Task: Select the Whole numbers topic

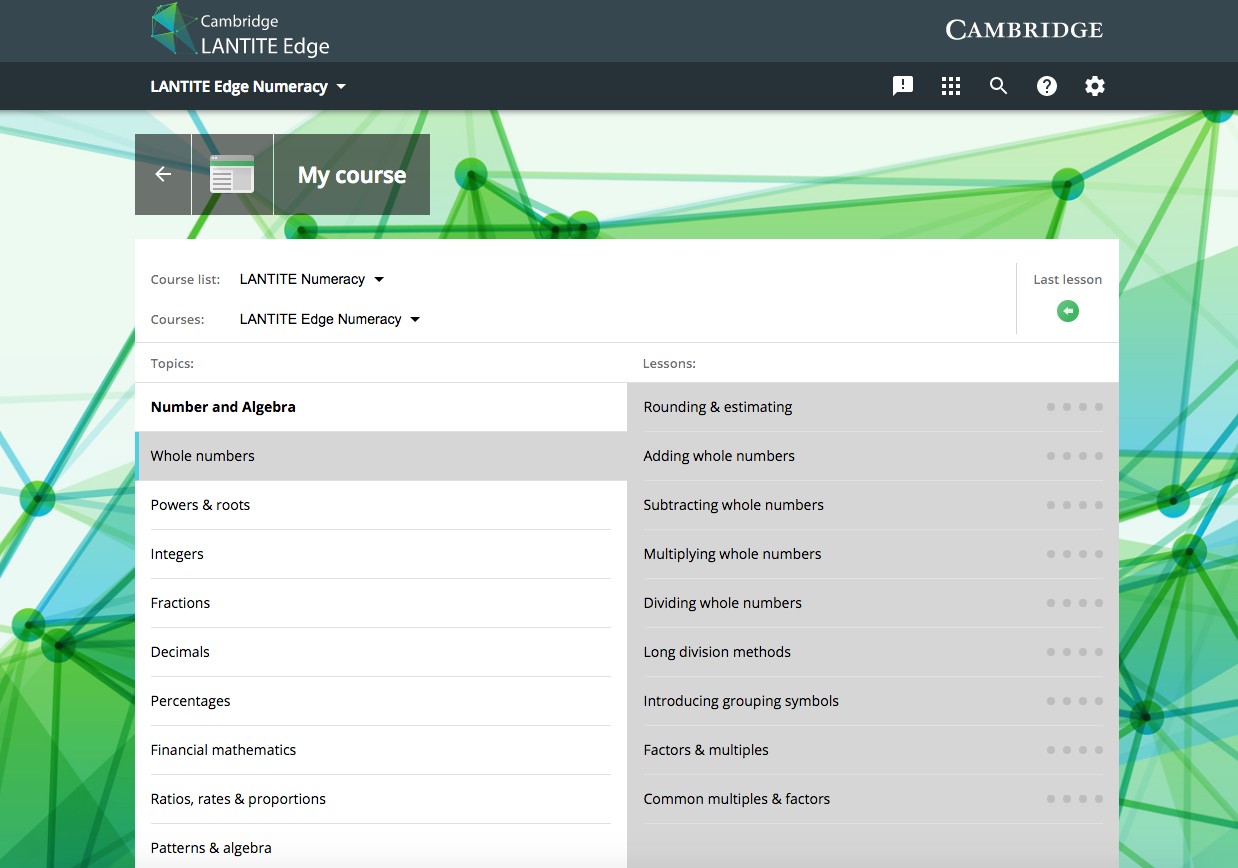Action: (381, 456)
